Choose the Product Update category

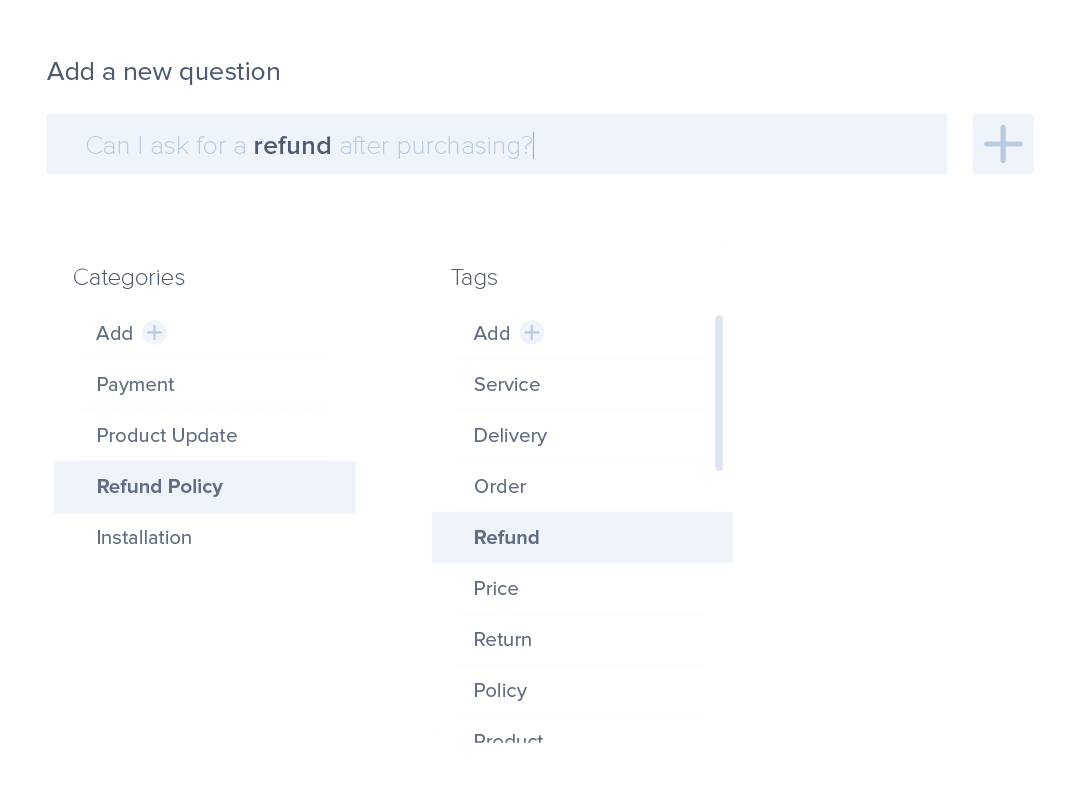(166, 435)
